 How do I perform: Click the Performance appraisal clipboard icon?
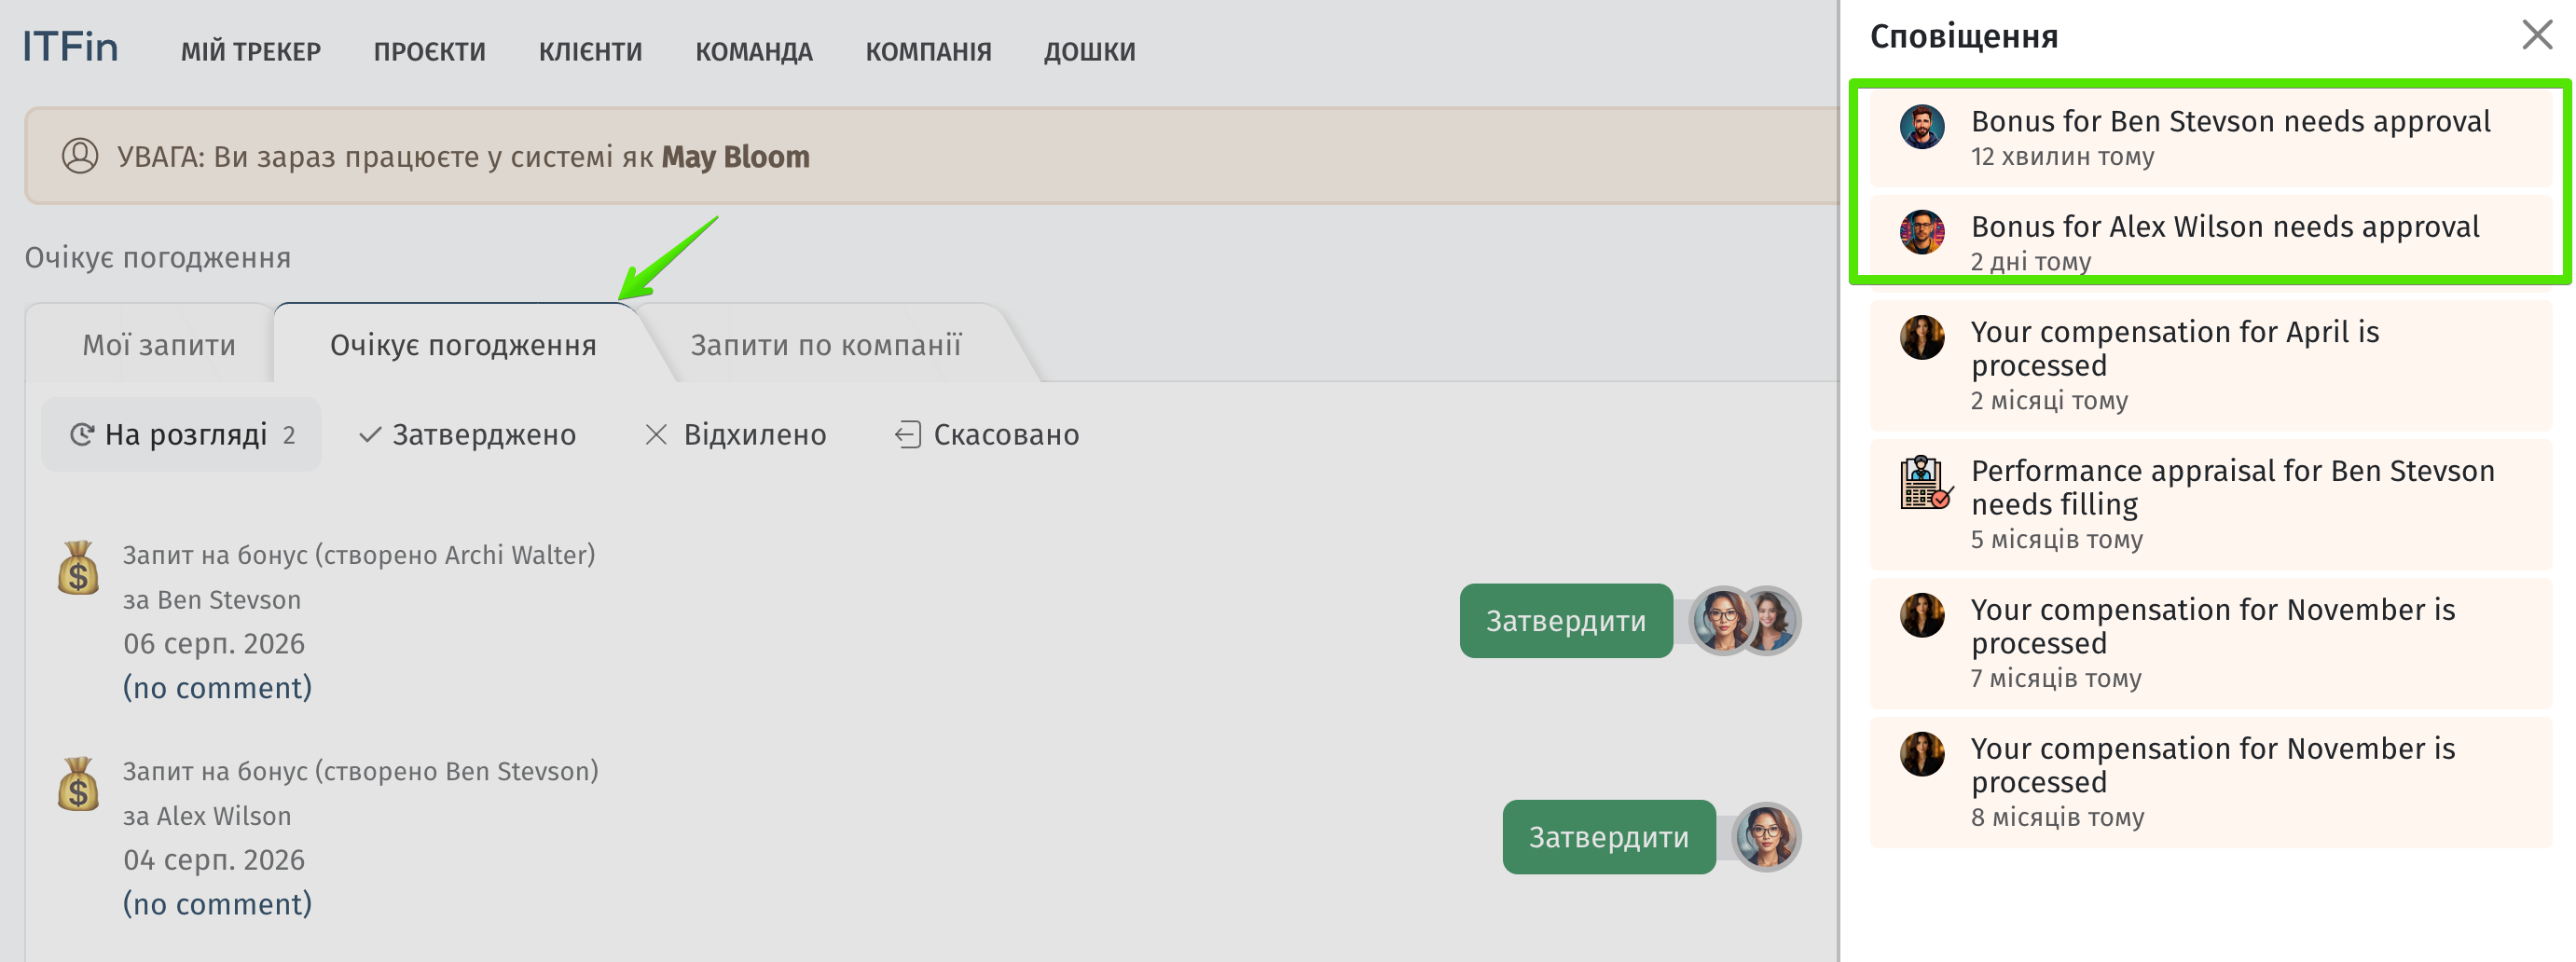tap(1924, 483)
